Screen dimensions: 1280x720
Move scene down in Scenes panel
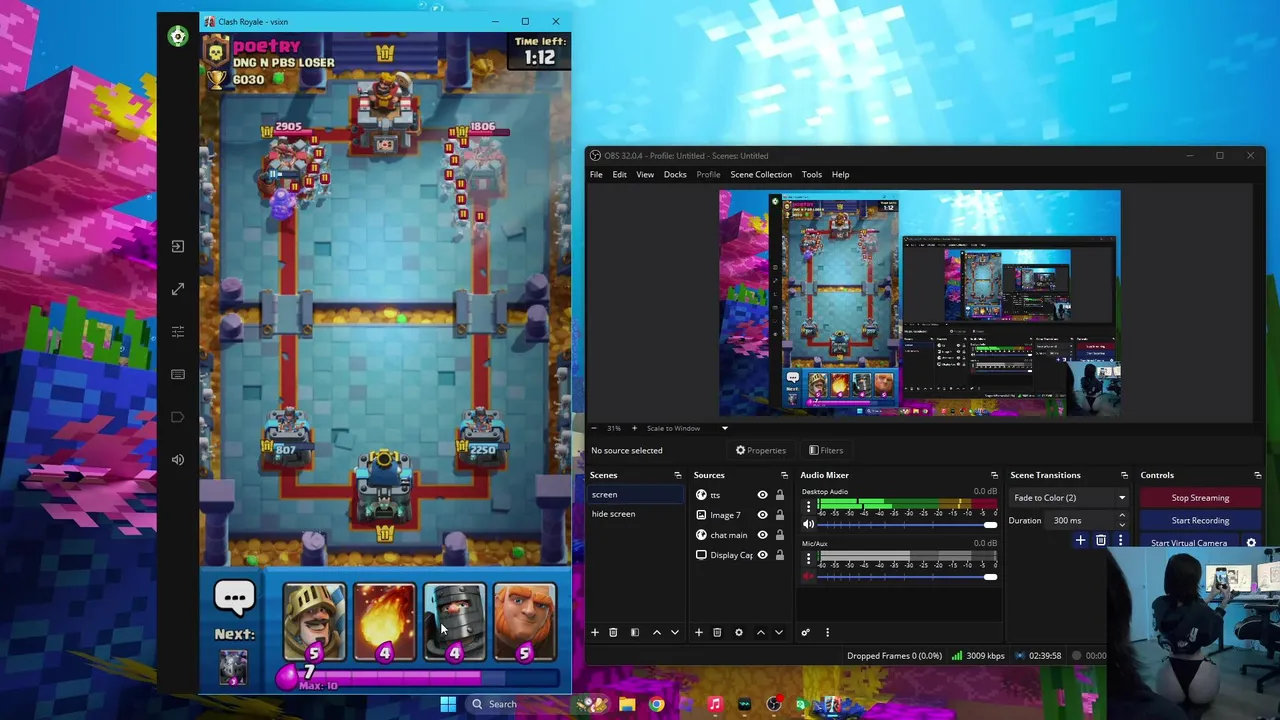pyautogui.click(x=675, y=632)
